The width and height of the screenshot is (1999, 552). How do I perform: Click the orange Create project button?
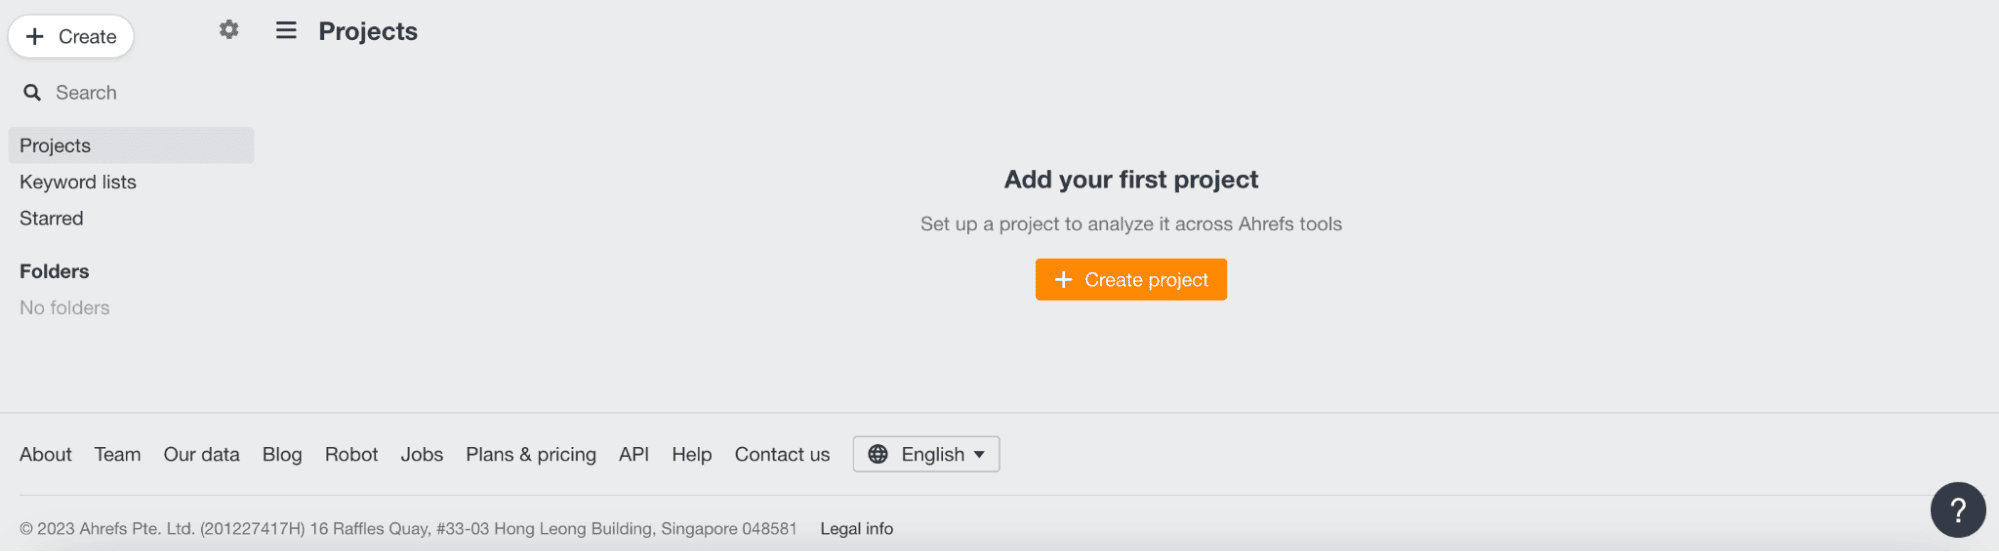click(1130, 280)
